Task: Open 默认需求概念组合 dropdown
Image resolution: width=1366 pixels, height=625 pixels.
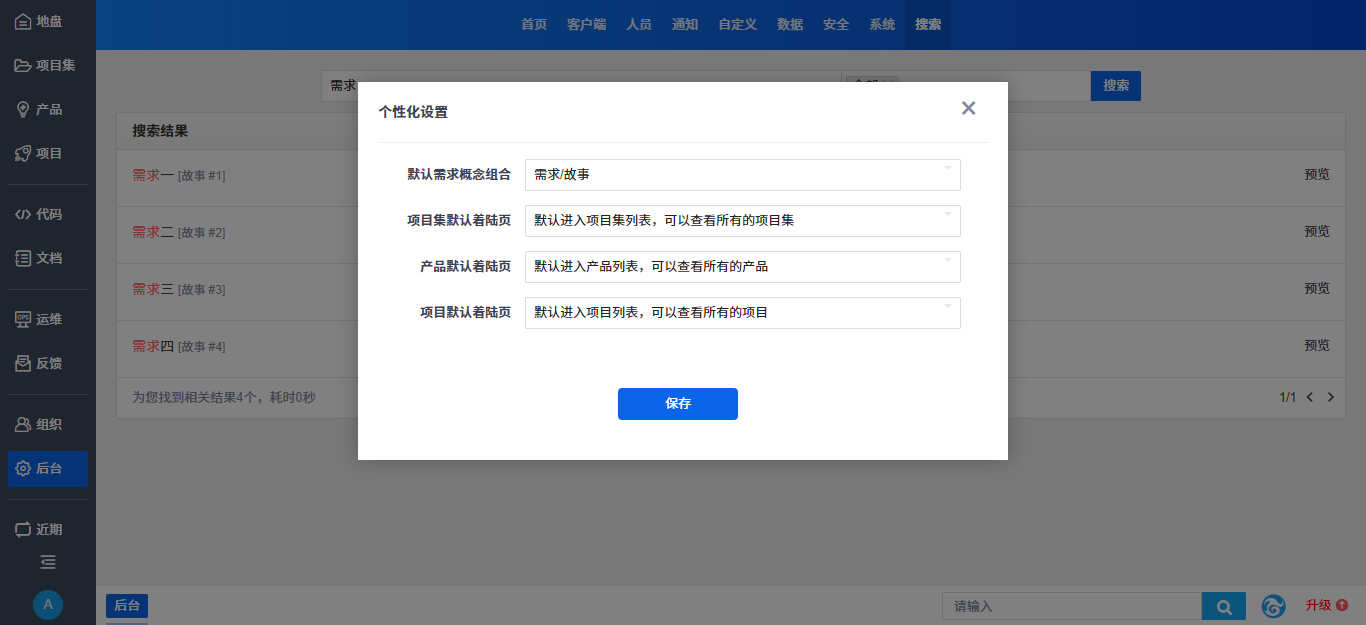Action: (743, 175)
